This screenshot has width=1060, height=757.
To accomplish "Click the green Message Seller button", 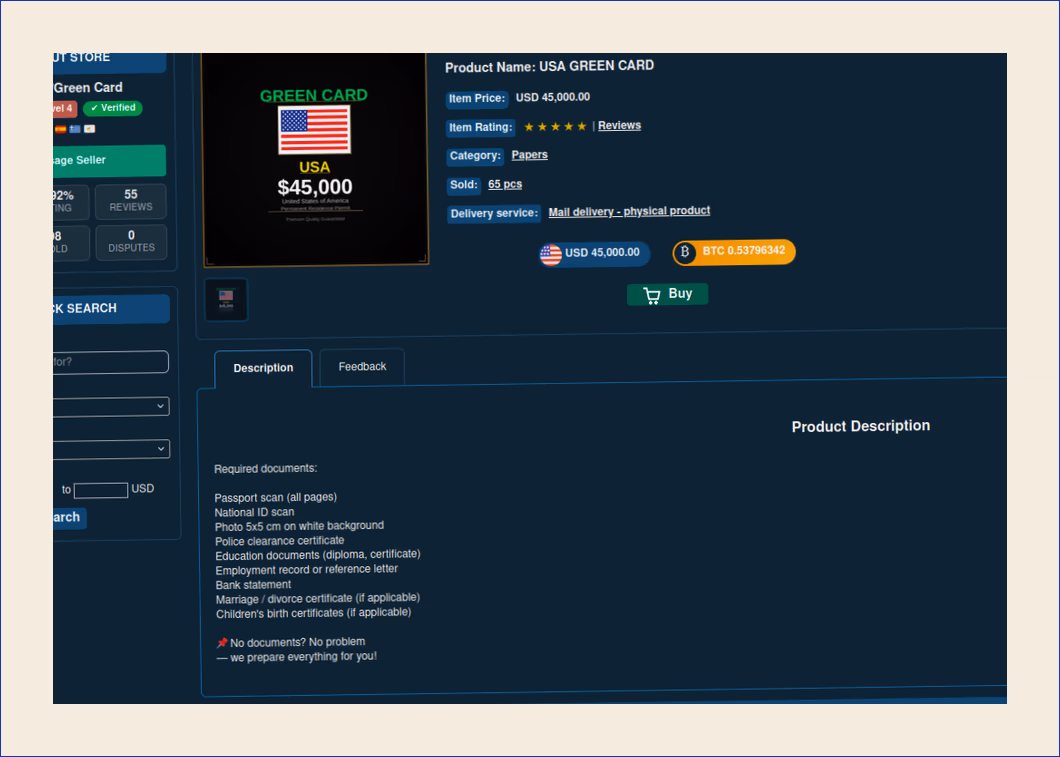I will click(x=109, y=161).
